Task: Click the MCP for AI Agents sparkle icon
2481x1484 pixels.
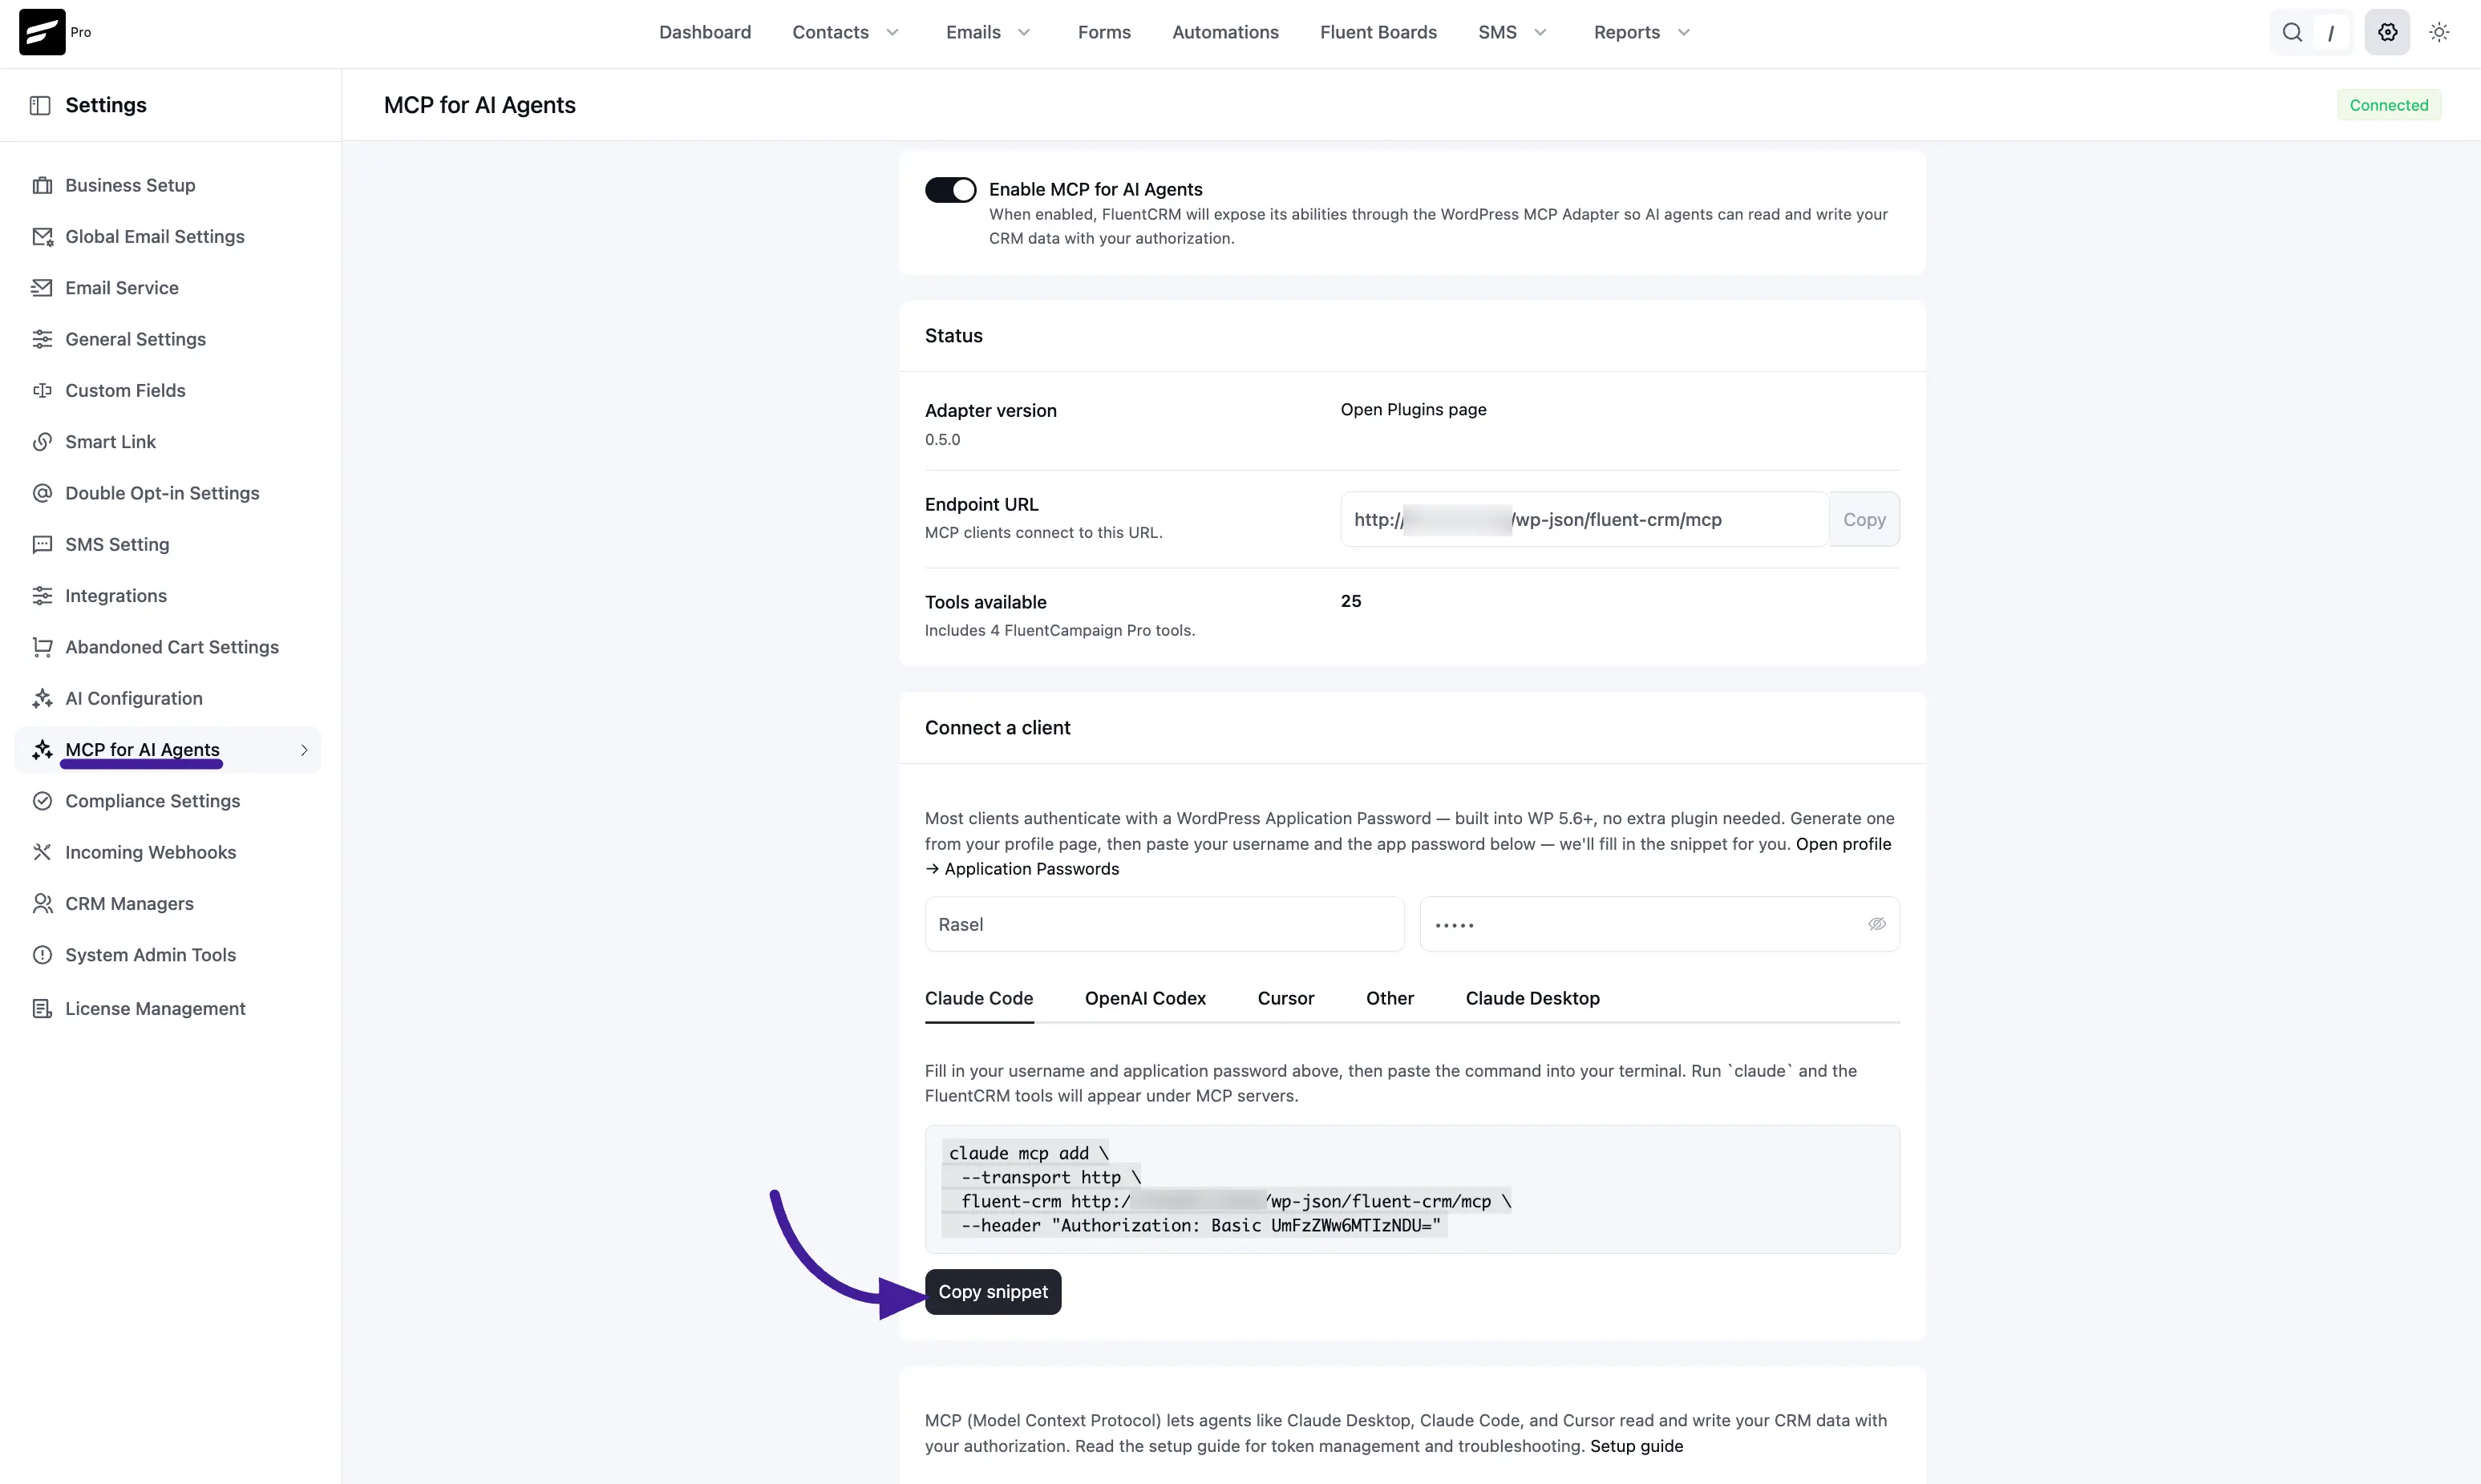Action: click(x=42, y=750)
